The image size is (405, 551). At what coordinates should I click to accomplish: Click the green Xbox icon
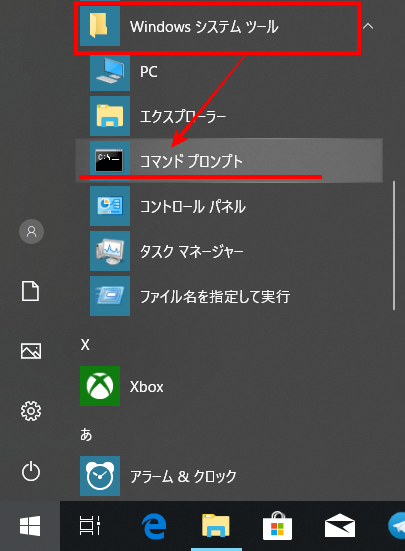pyautogui.click(x=100, y=386)
